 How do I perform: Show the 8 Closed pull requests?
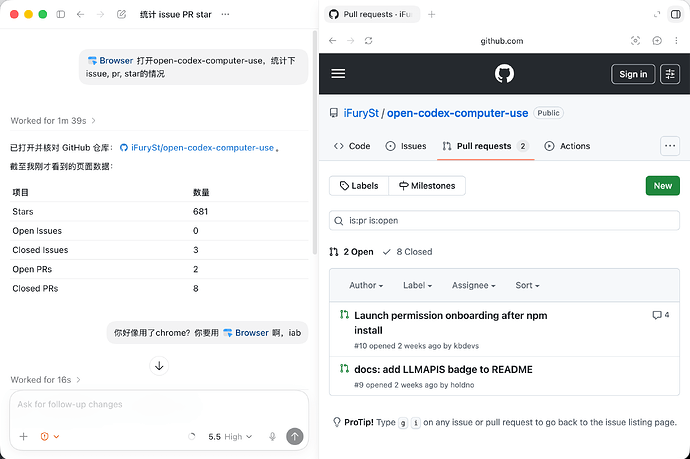407,252
